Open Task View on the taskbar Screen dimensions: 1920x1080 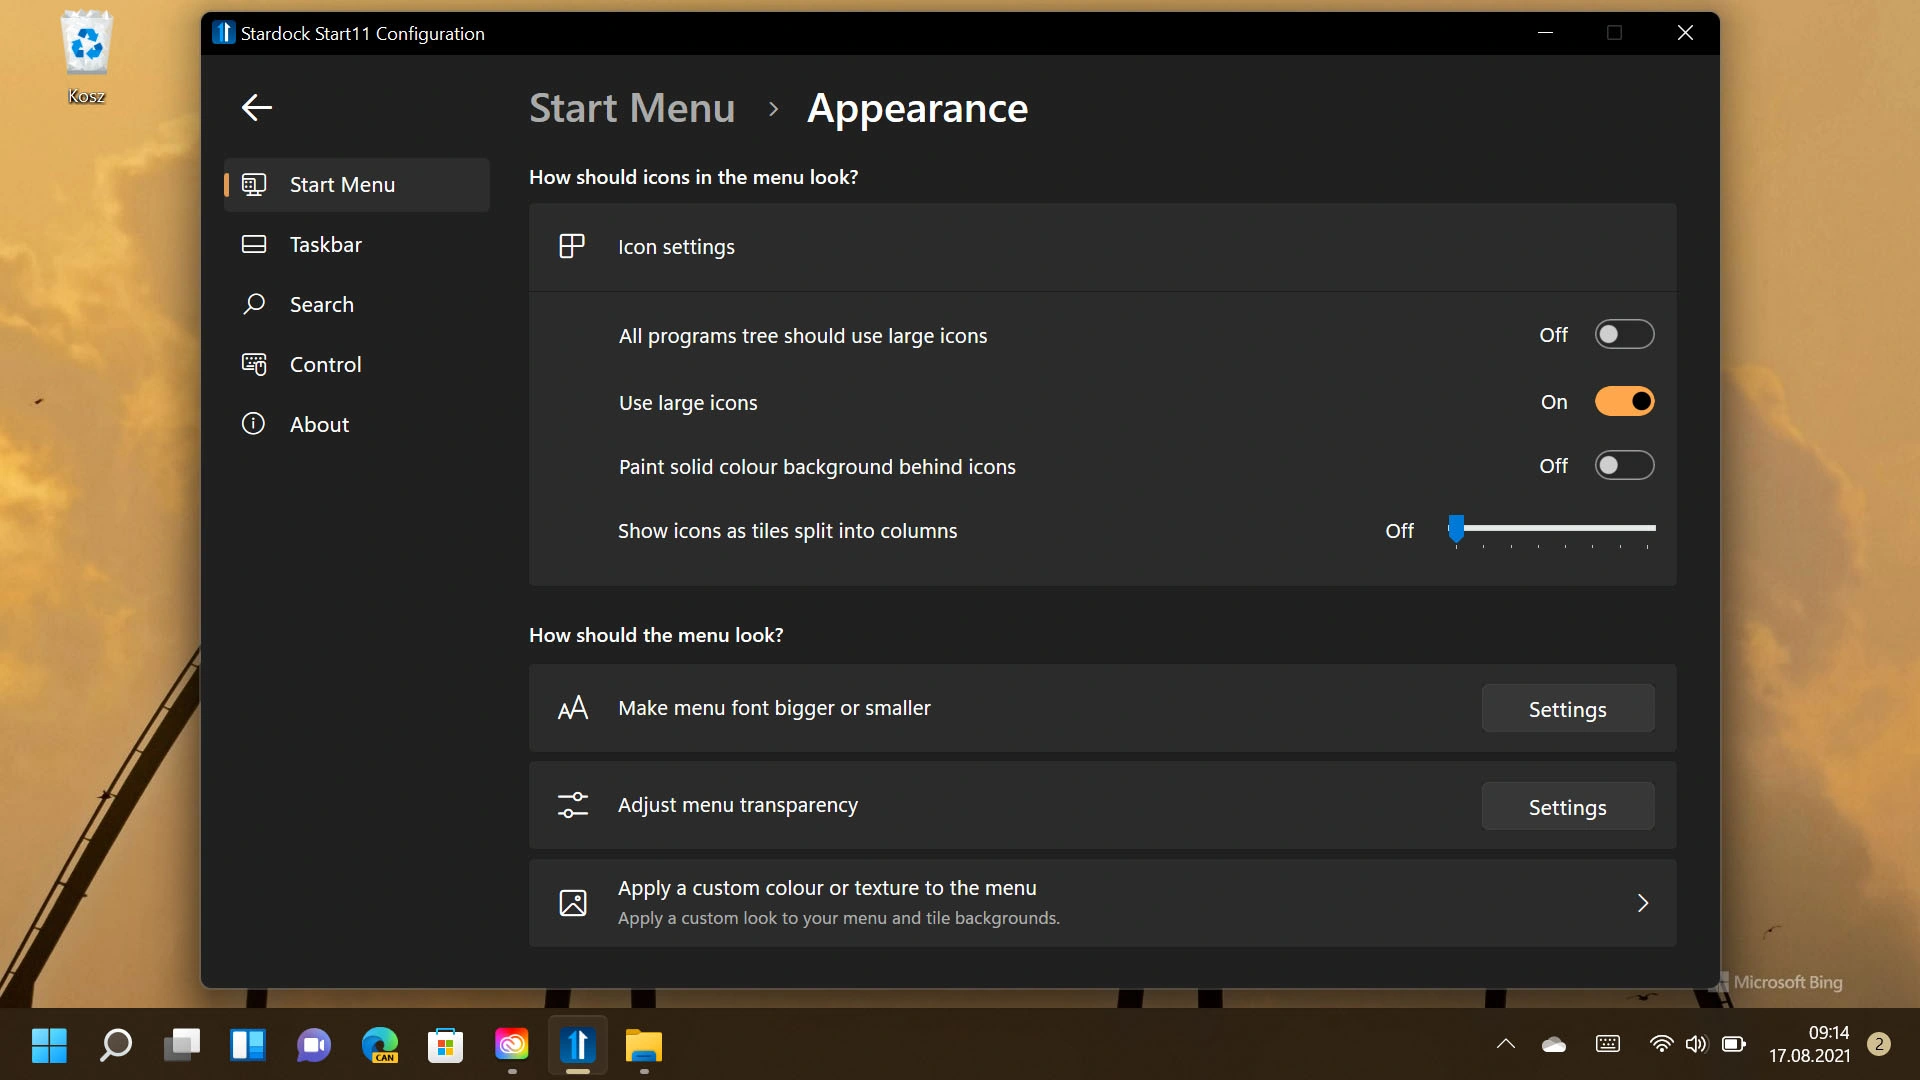[182, 1045]
